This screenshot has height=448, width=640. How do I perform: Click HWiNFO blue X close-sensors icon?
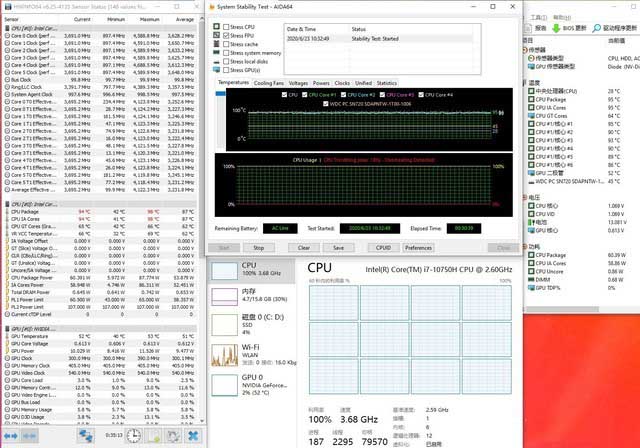193,436
